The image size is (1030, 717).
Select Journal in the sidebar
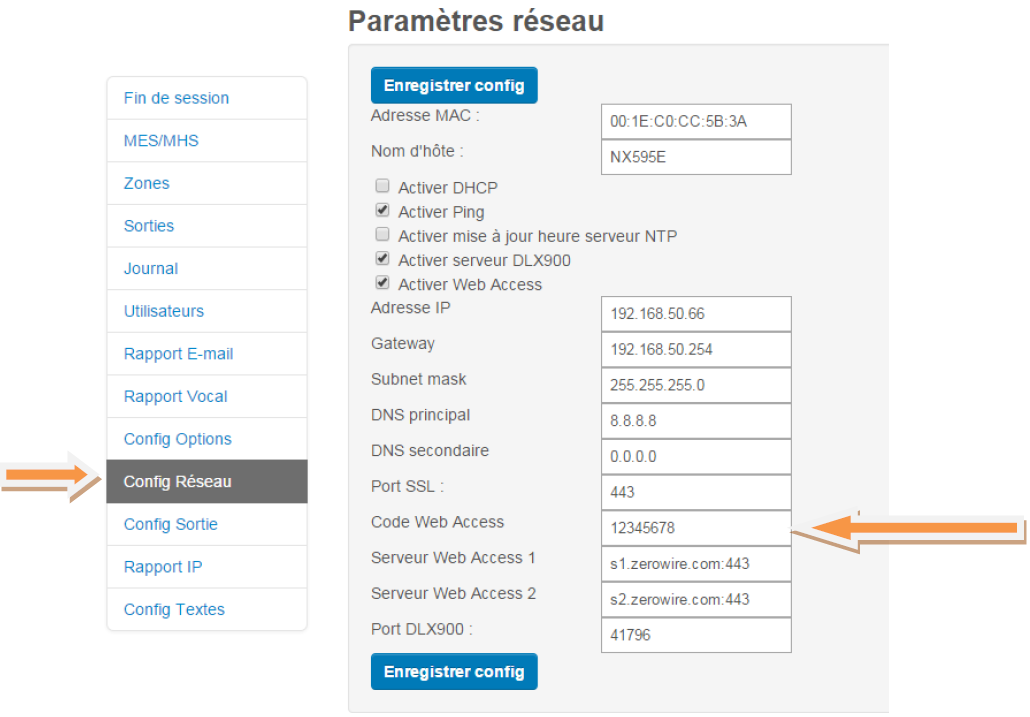tap(151, 269)
